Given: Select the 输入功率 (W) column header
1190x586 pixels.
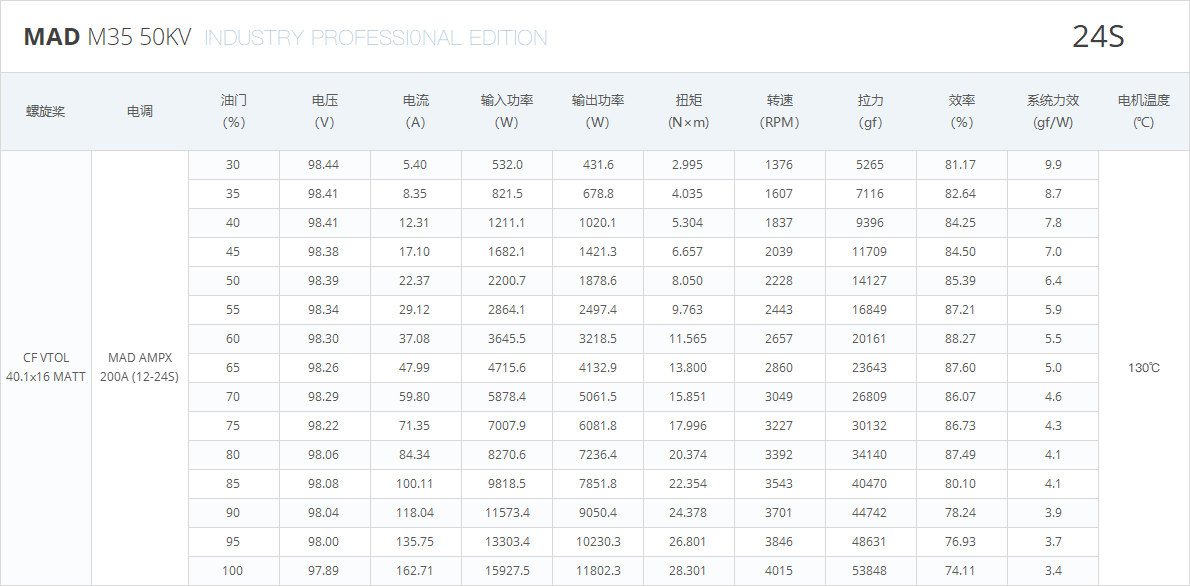Looking at the screenshot, I should click(x=507, y=112).
